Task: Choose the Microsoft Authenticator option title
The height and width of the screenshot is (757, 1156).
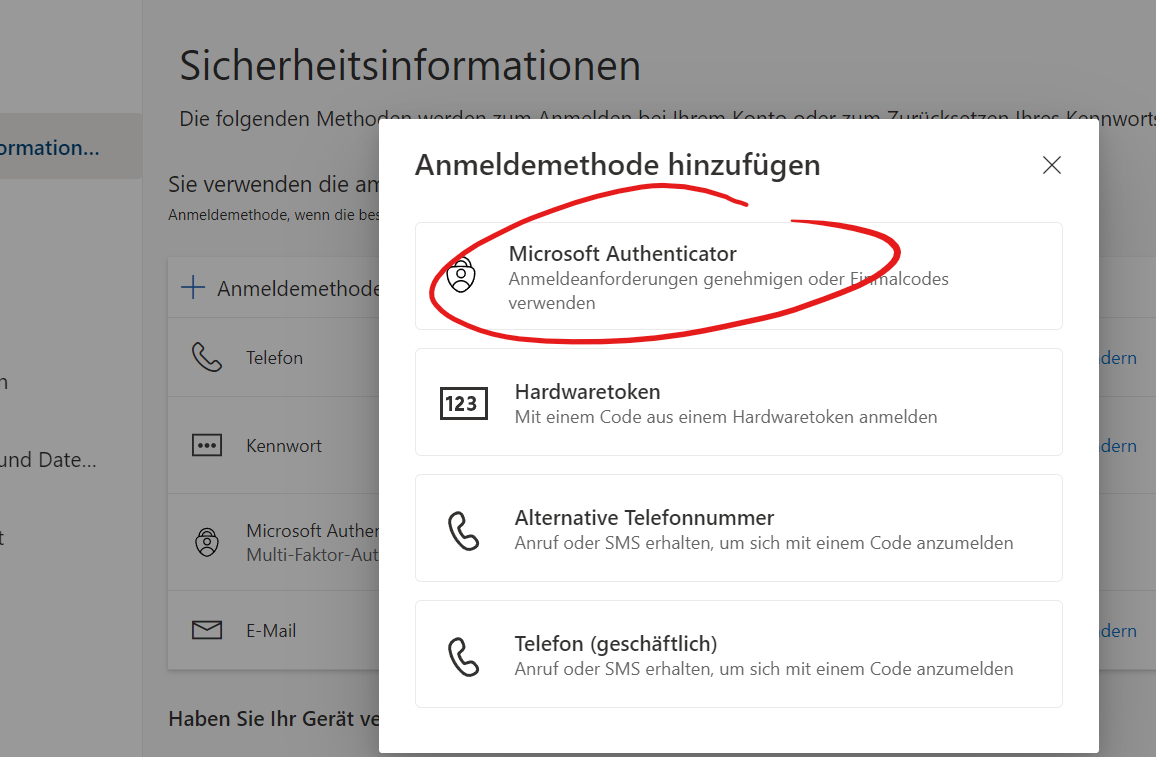Action: point(622,254)
